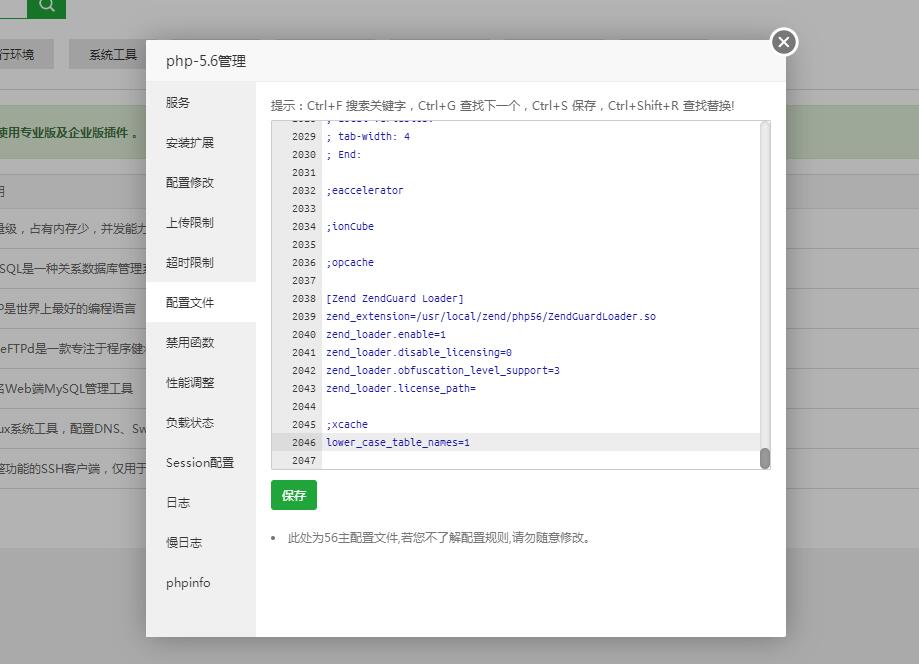Click the green search magnifier icon

pyautogui.click(x=46, y=6)
